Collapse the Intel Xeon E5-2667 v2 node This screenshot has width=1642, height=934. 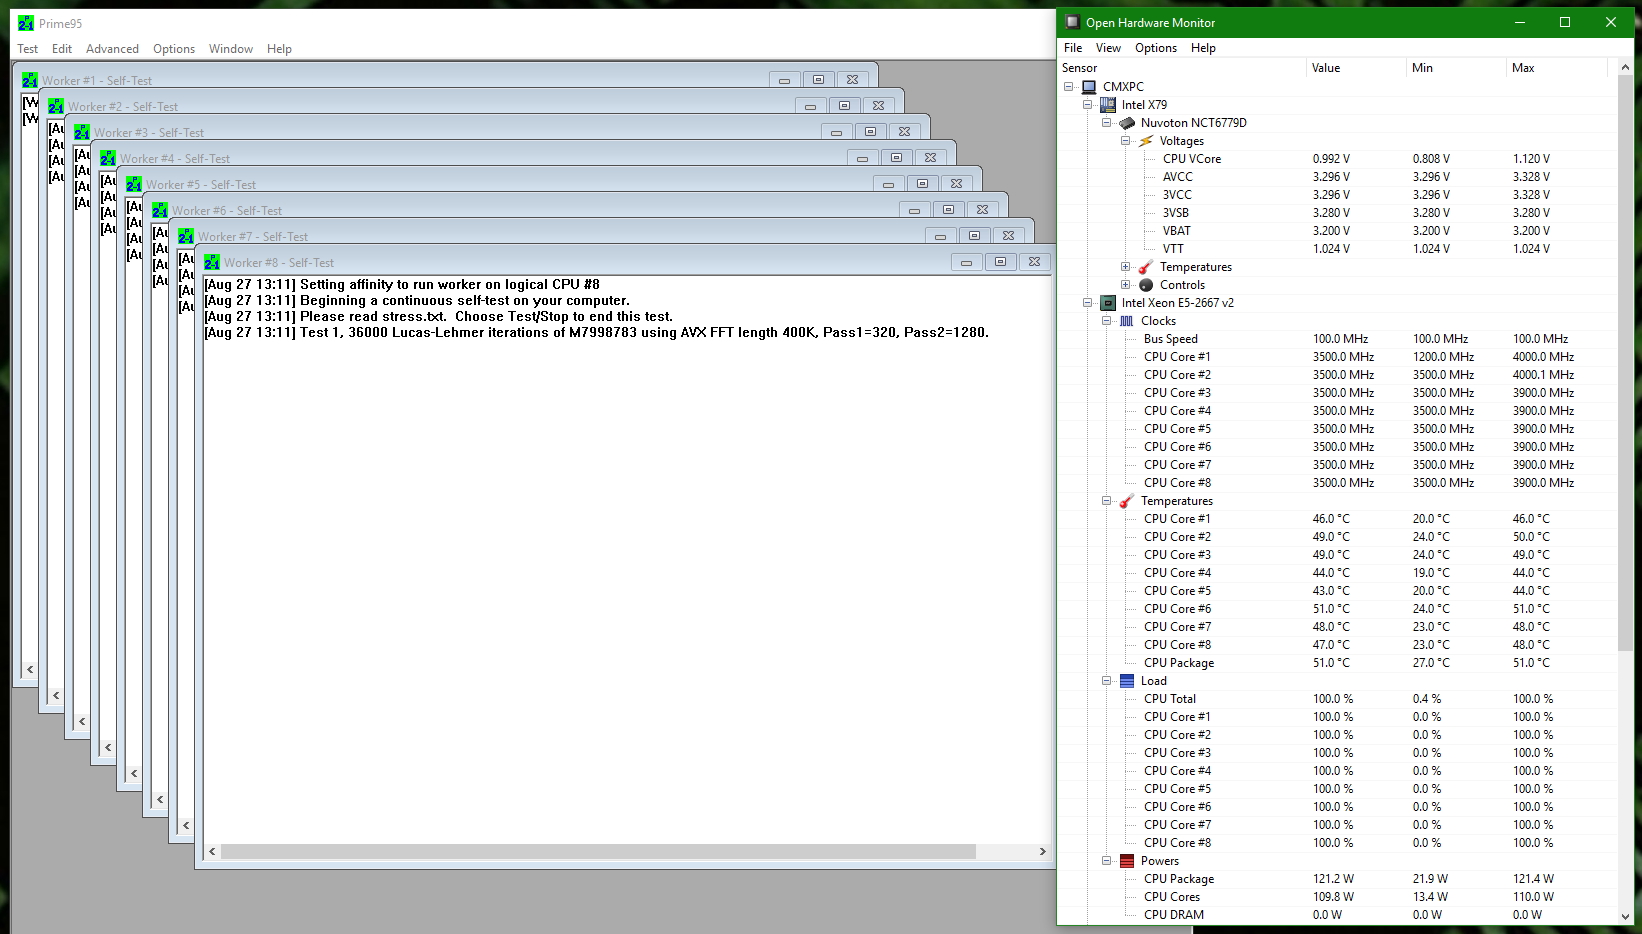[x=1088, y=303]
